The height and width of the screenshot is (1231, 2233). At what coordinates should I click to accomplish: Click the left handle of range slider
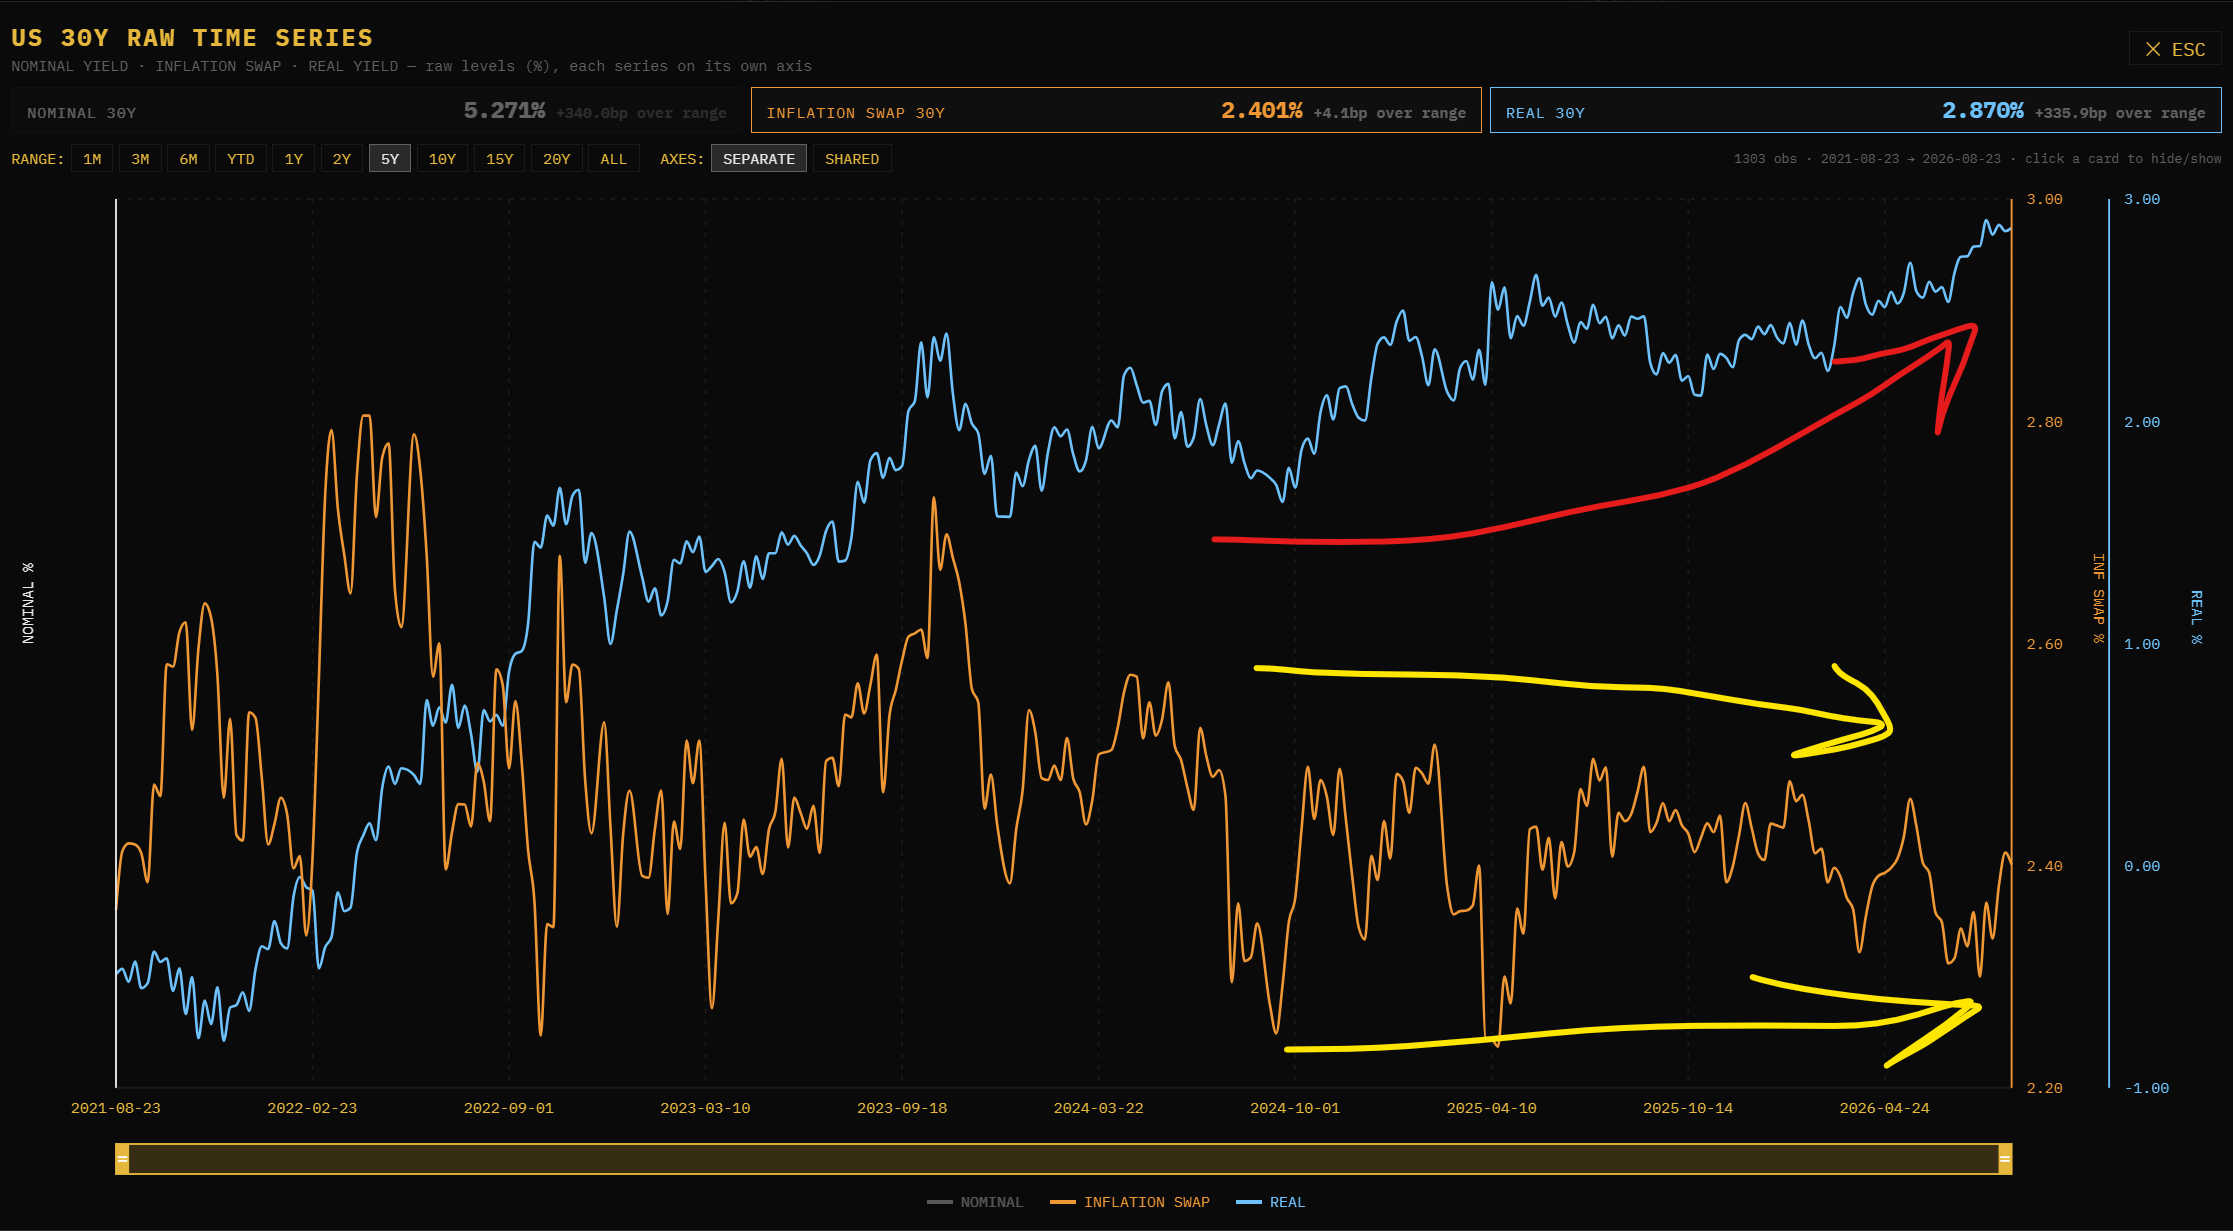122,1159
